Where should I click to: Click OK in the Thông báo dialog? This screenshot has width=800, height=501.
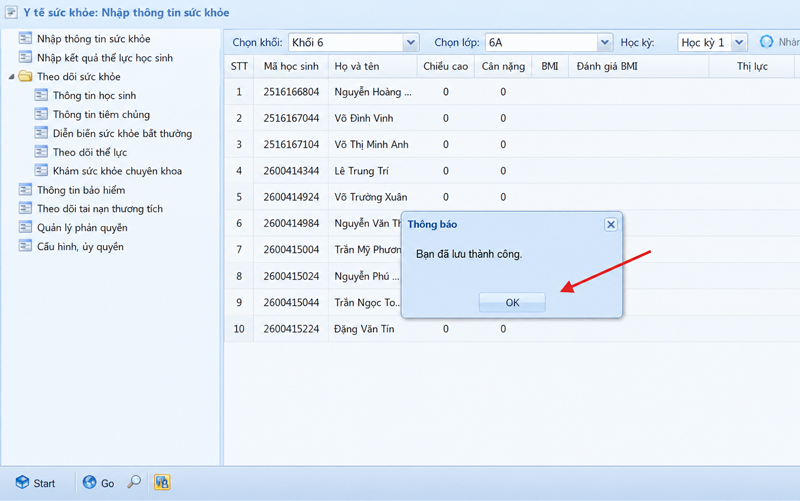click(512, 303)
